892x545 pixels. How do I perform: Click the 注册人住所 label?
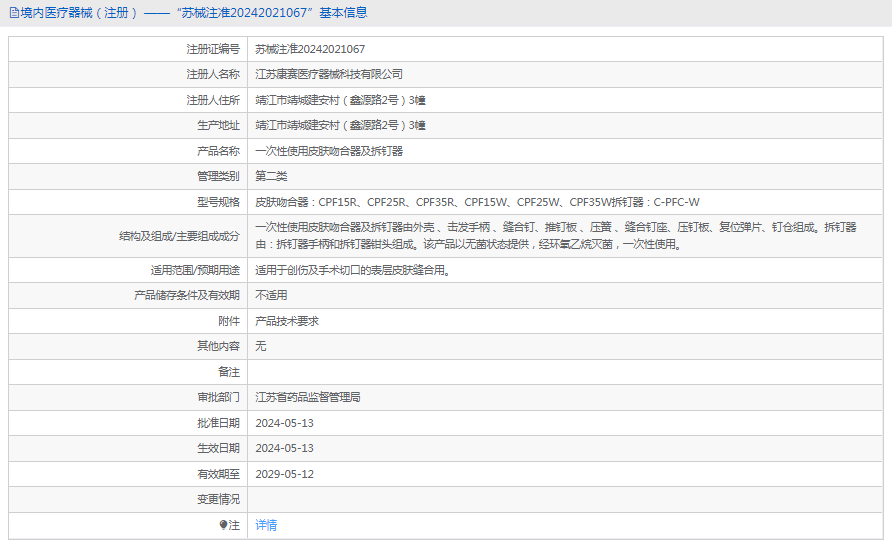pos(213,100)
